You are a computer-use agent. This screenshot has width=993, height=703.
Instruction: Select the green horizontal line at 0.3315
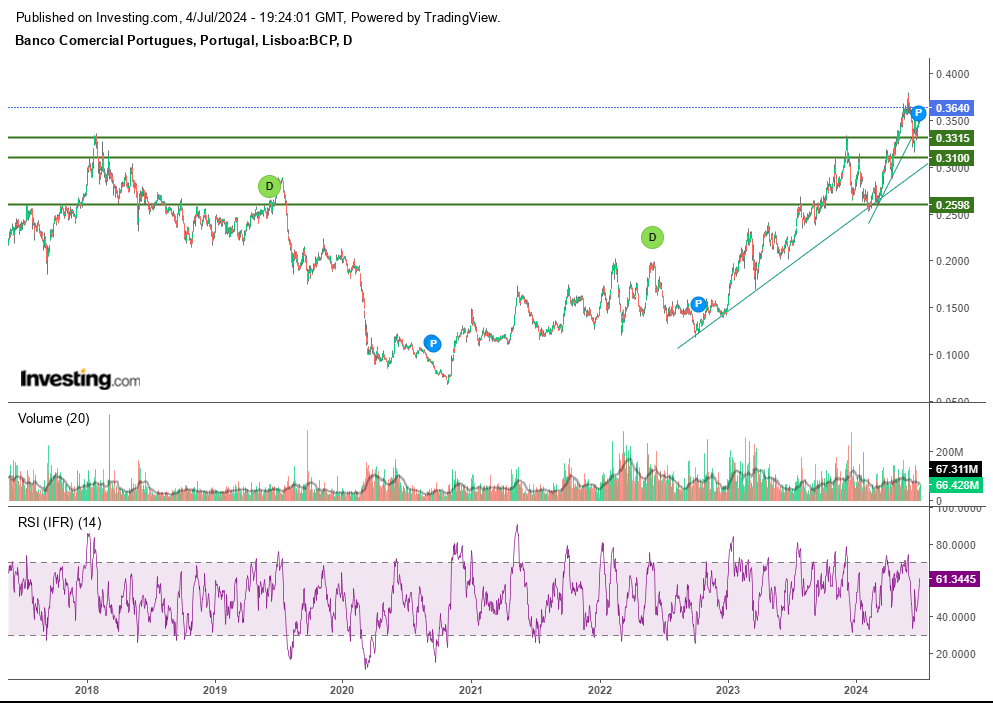pyautogui.click(x=468, y=137)
